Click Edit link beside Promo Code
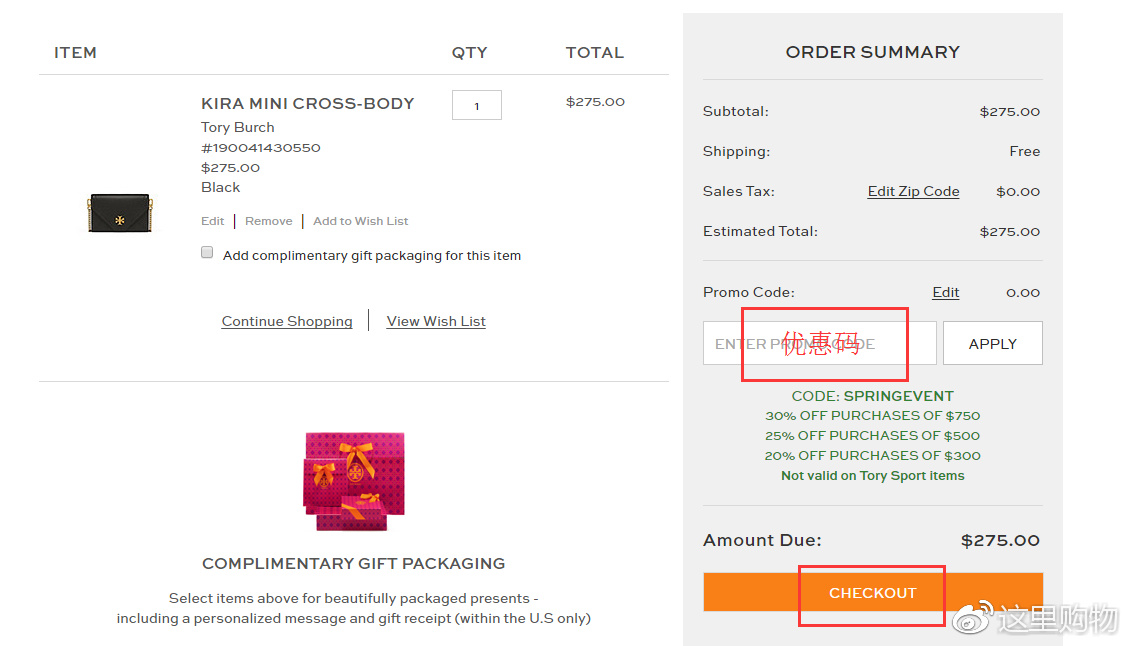Screen dimensions: 1129x646 (945, 292)
